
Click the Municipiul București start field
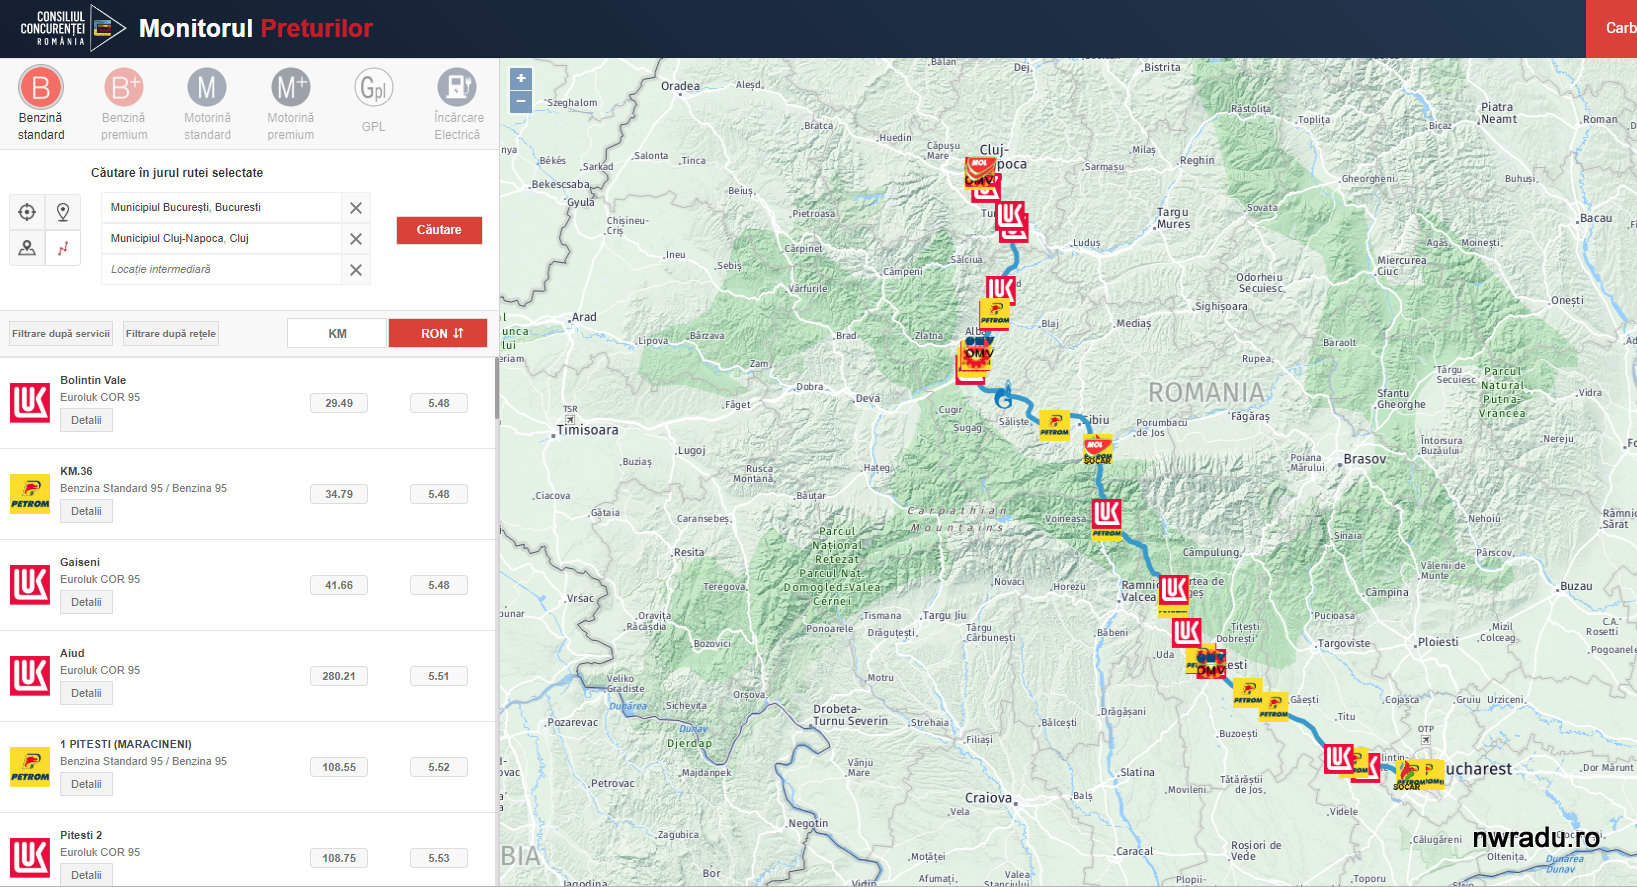click(221, 208)
